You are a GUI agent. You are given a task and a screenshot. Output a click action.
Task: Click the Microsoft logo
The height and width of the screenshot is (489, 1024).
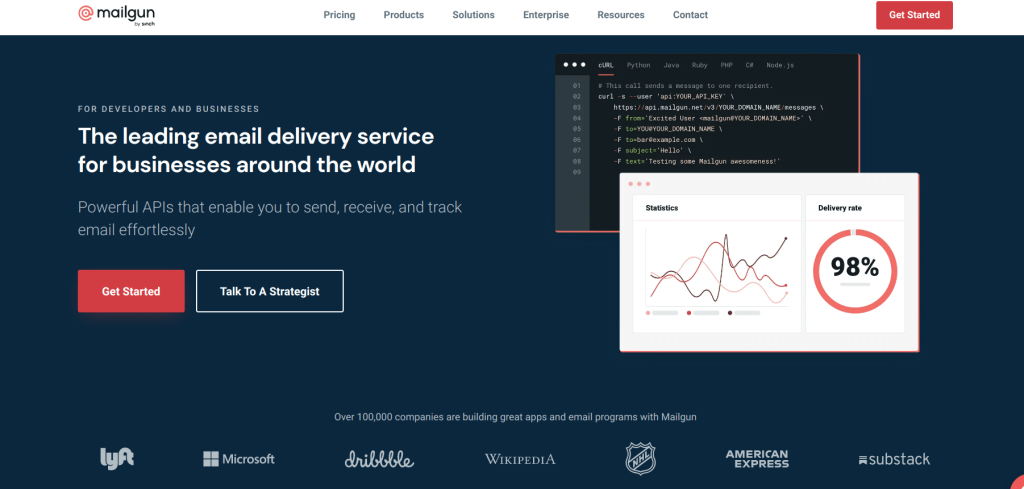[x=239, y=459]
